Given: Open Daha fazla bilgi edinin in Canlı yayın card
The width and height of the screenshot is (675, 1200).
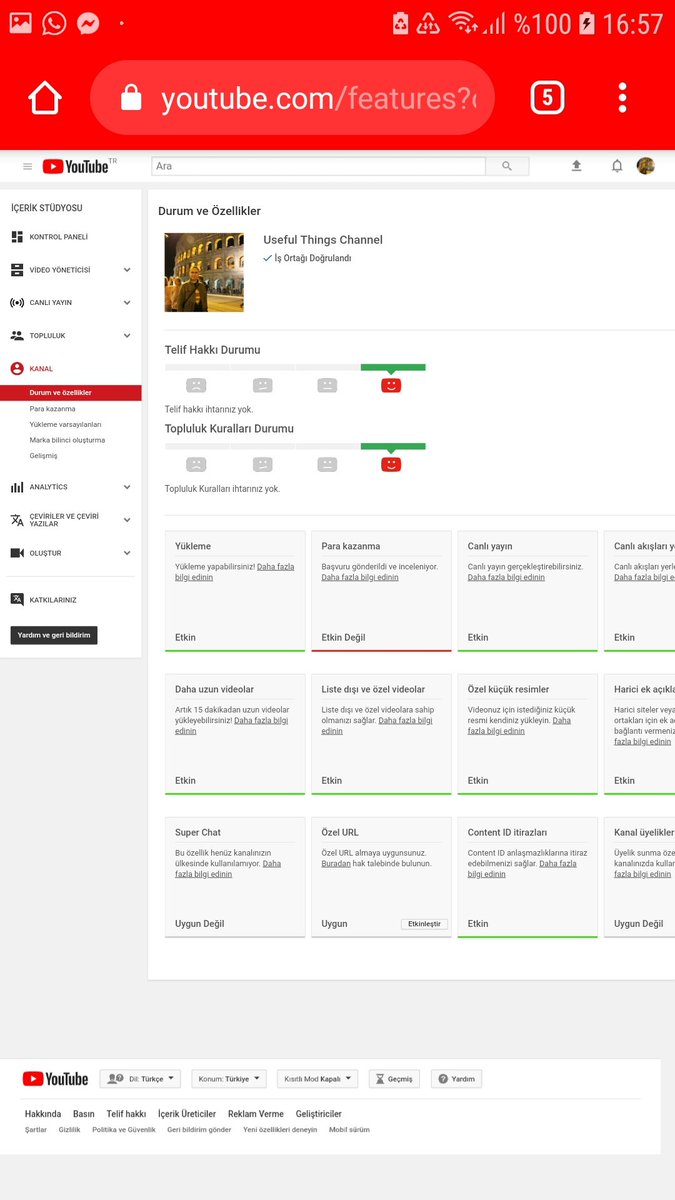Looking at the screenshot, I should [x=506, y=577].
